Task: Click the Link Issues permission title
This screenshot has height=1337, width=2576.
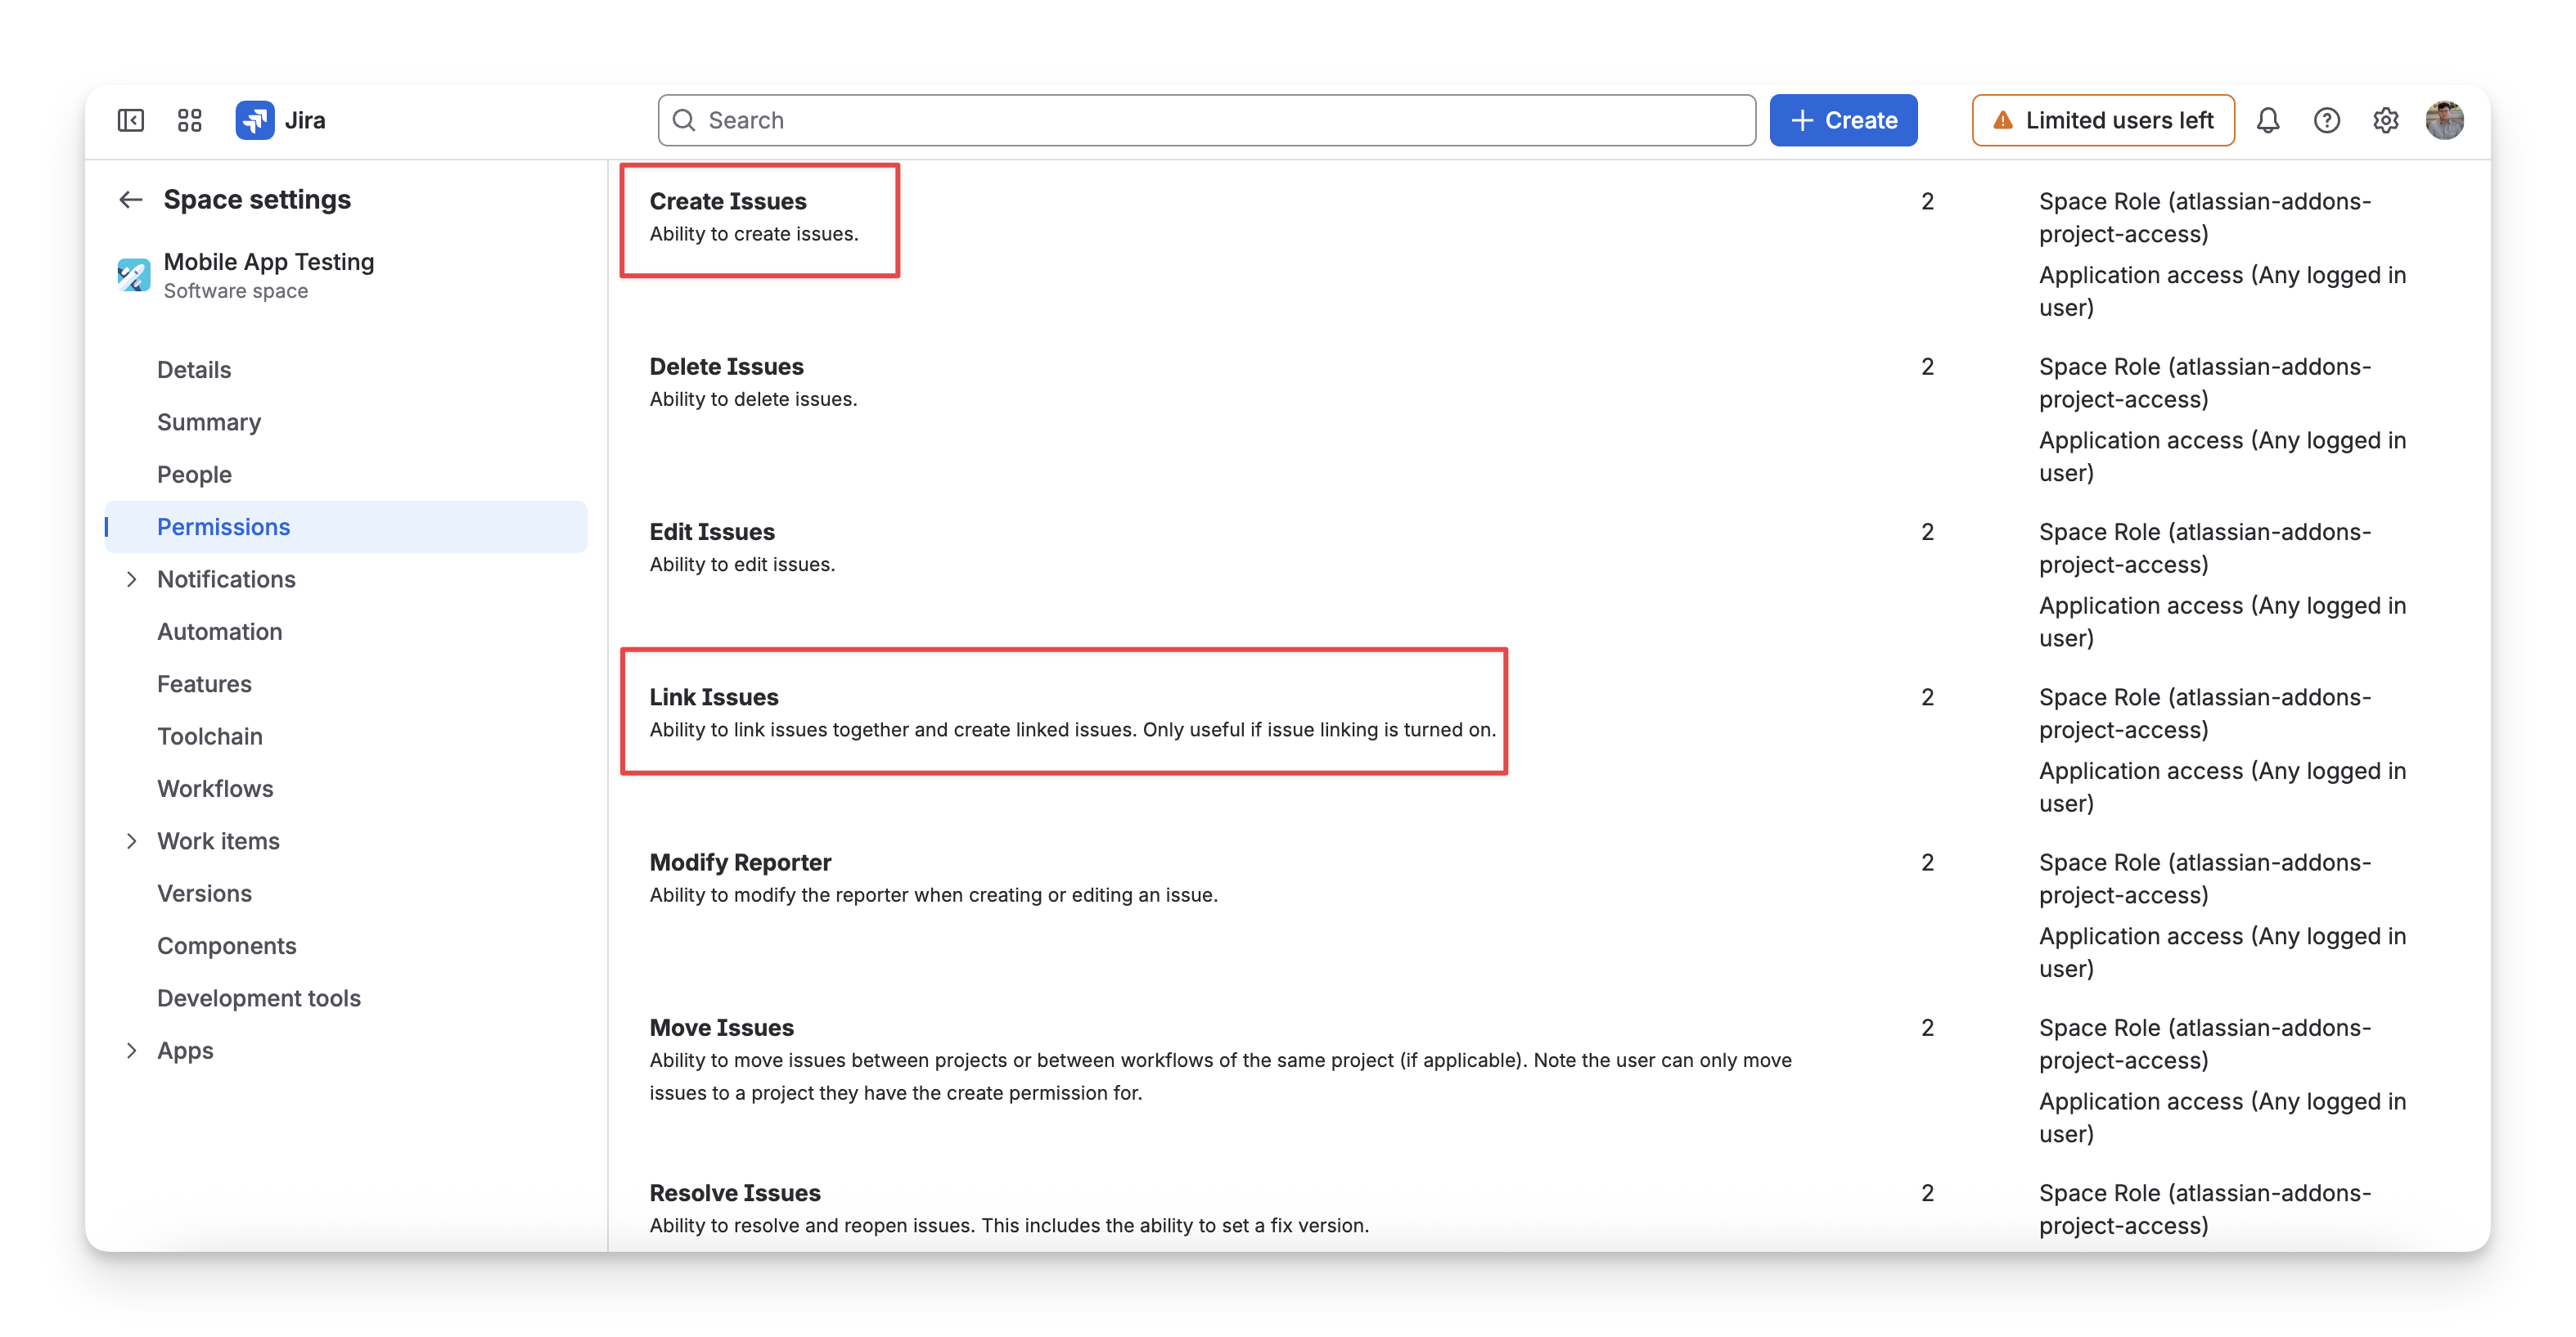Action: pyautogui.click(x=714, y=697)
